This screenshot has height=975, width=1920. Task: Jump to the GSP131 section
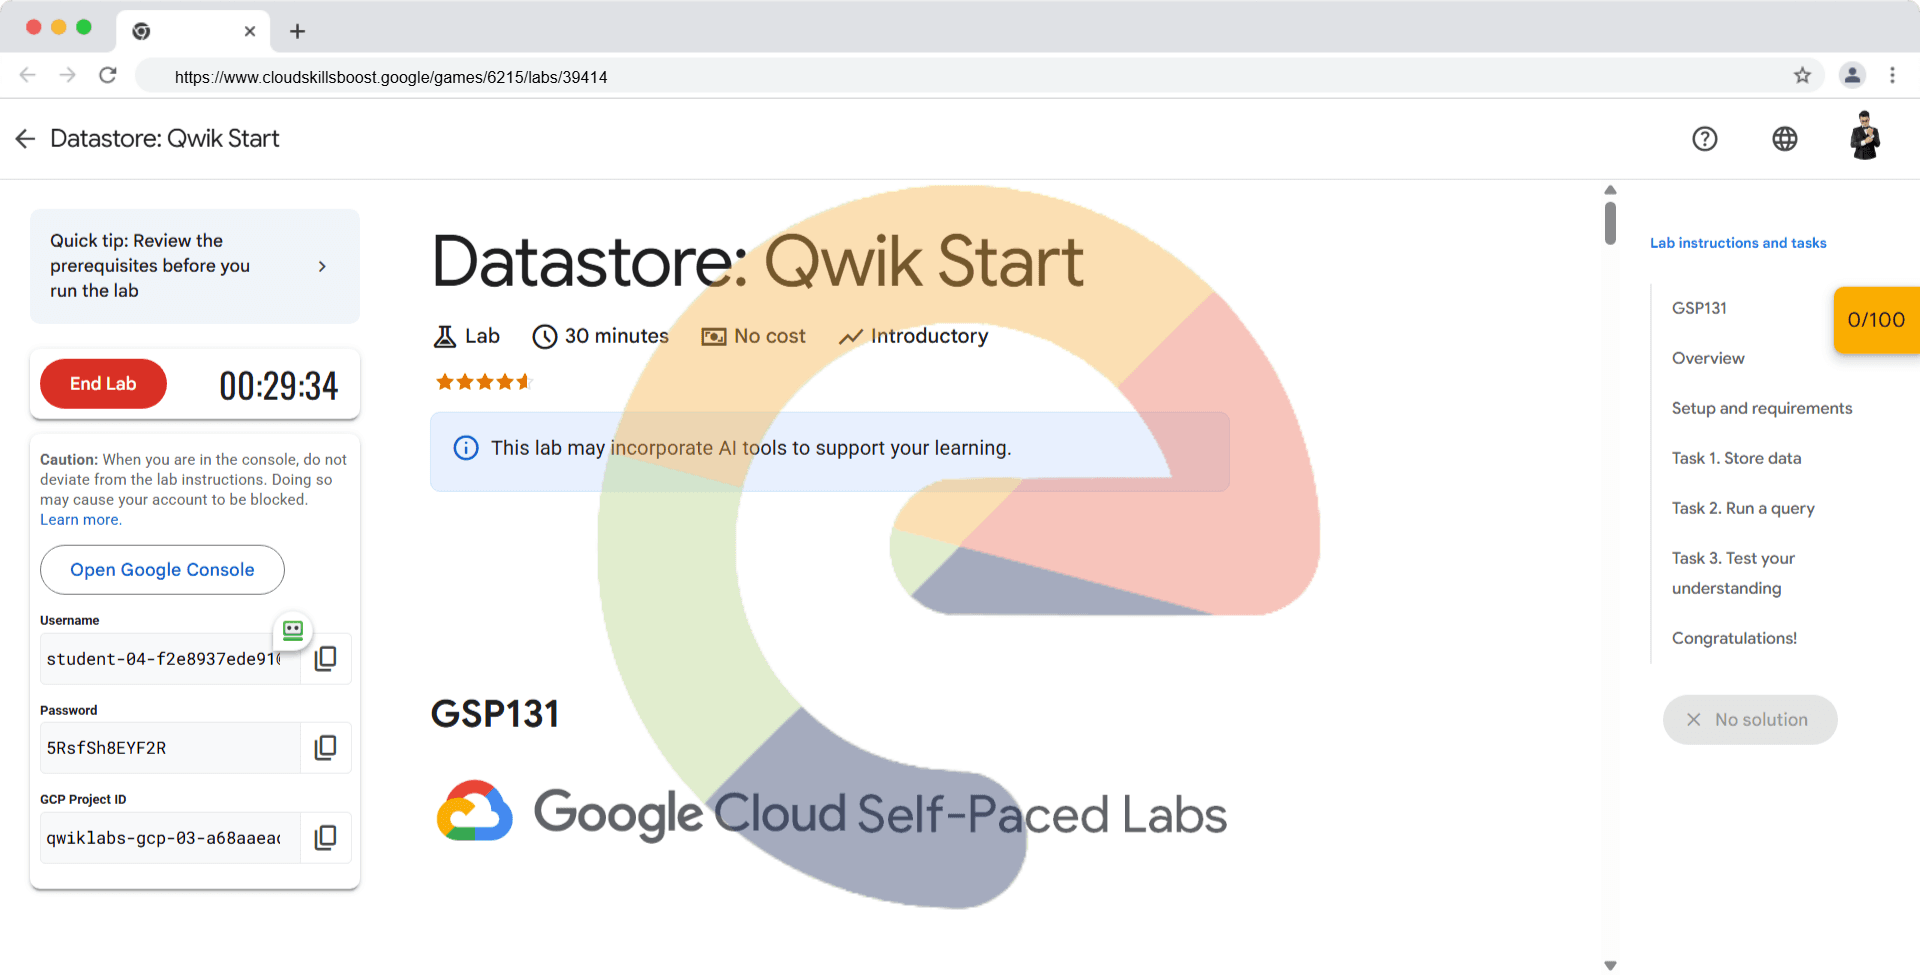tap(1699, 308)
